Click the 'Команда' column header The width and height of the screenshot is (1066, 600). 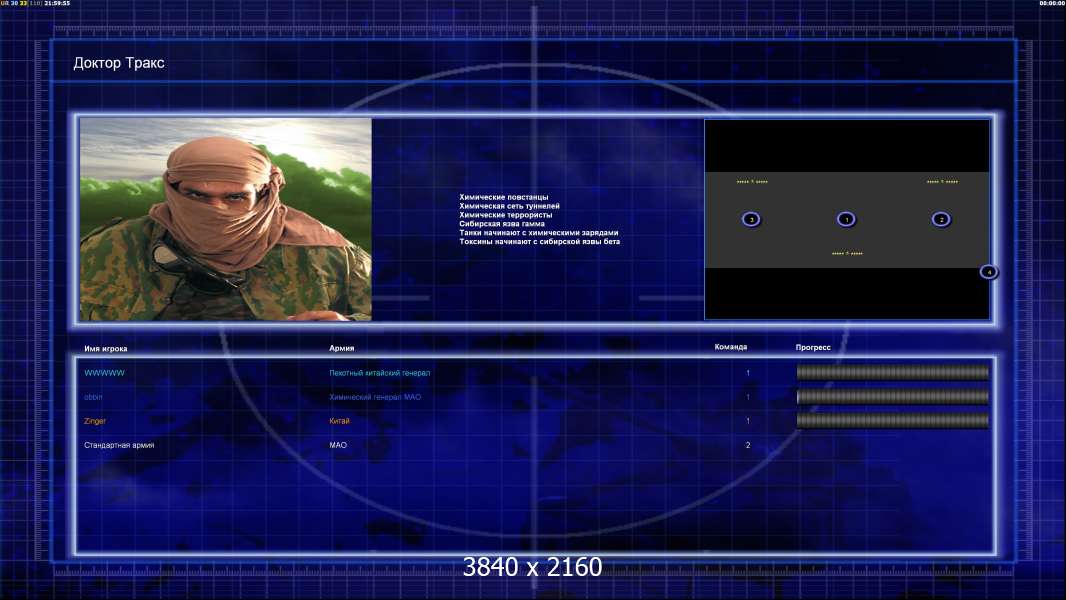pyautogui.click(x=730, y=347)
